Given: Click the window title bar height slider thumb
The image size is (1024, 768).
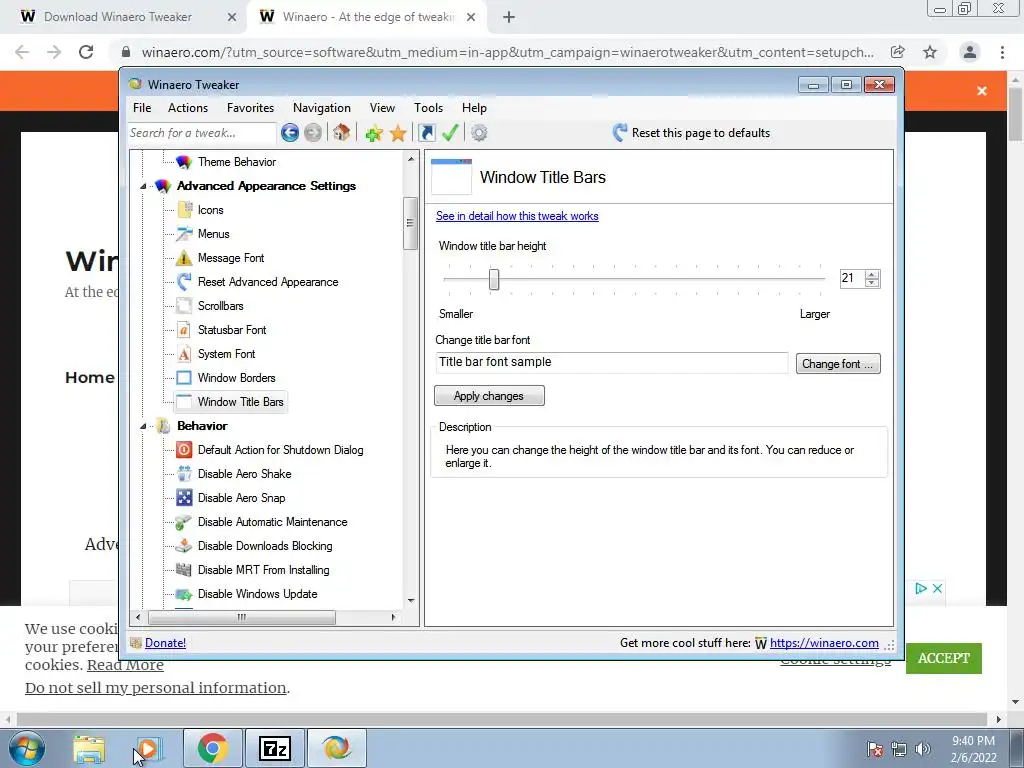Looking at the screenshot, I should pos(494,280).
